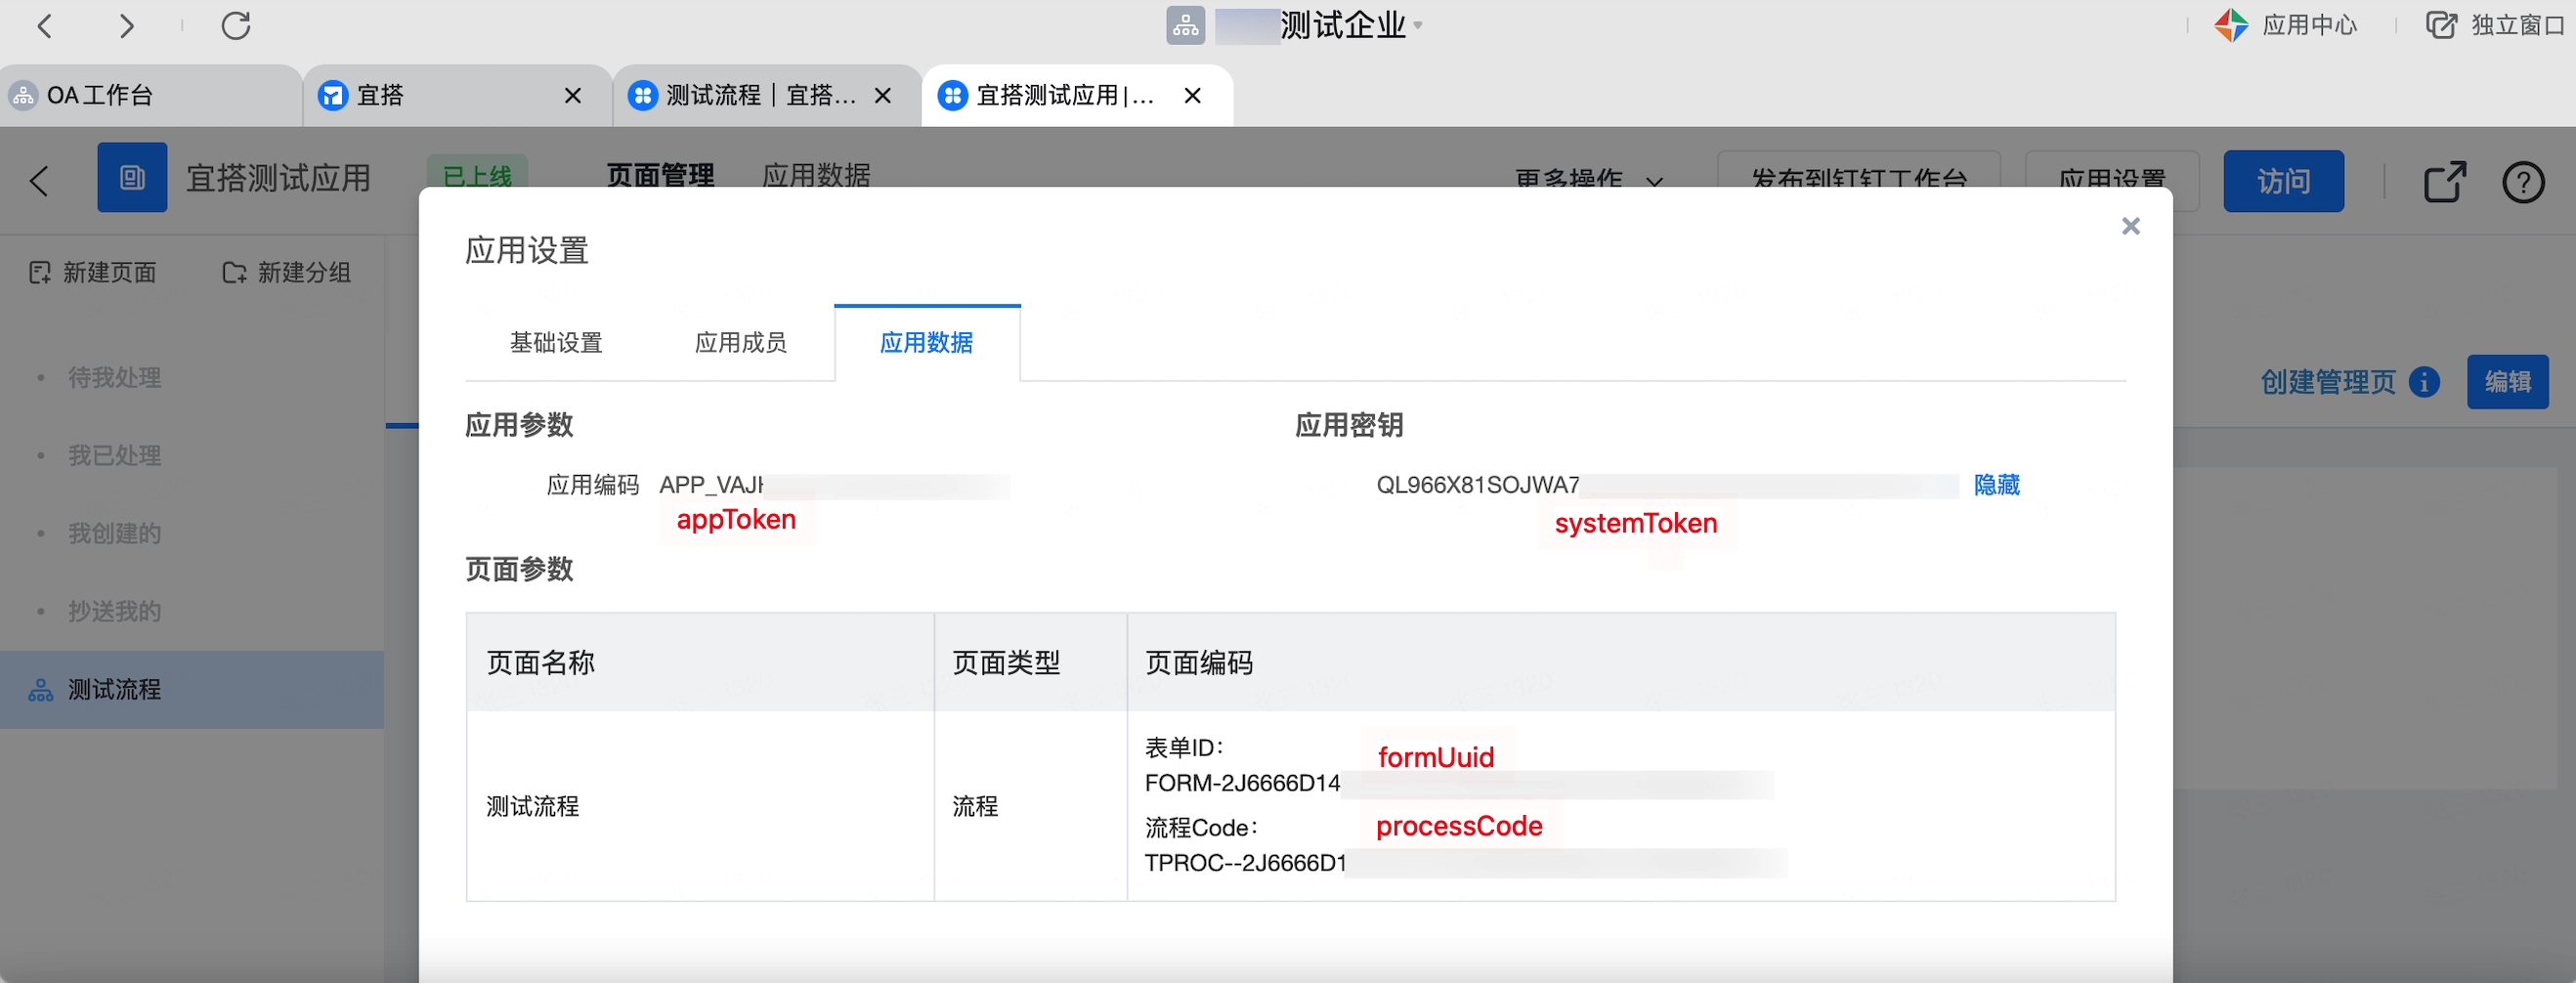Click the 已上线 status badge
Viewport: 2576px width, 983px height.
click(477, 174)
